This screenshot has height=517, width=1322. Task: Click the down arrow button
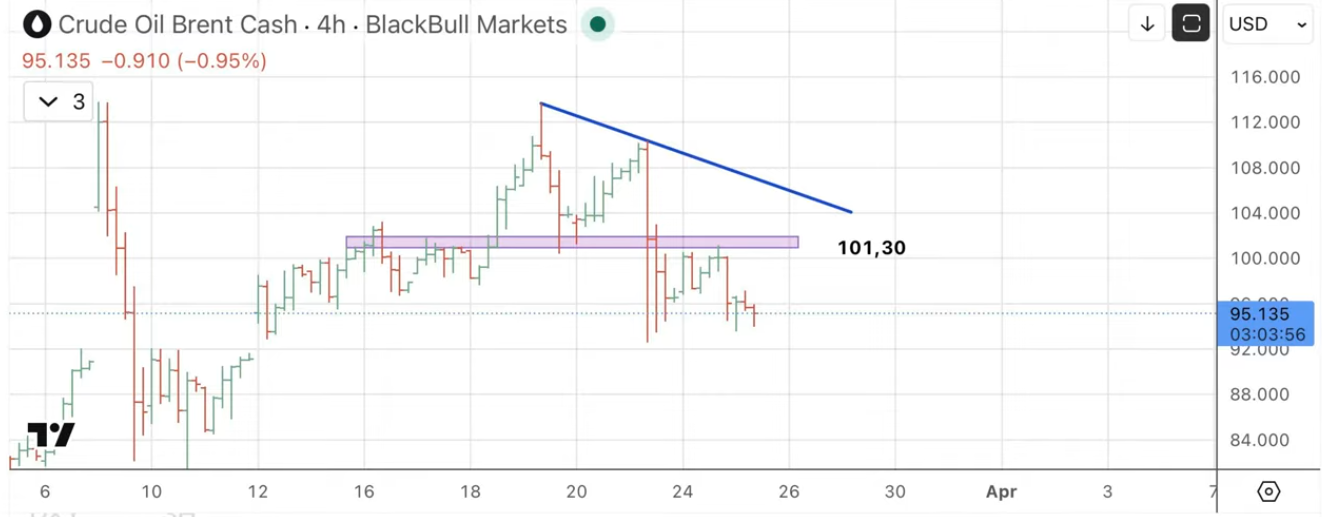[1147, 24]
